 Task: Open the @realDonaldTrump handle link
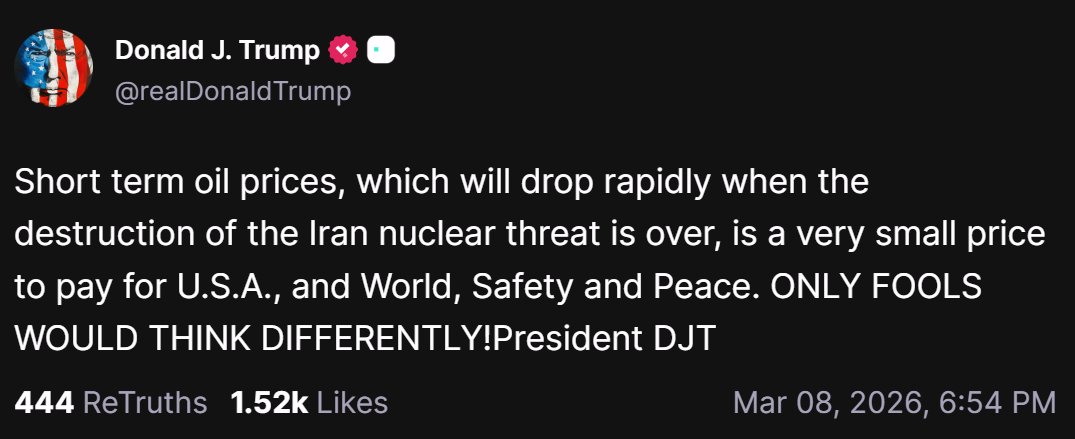pos(233,92)
